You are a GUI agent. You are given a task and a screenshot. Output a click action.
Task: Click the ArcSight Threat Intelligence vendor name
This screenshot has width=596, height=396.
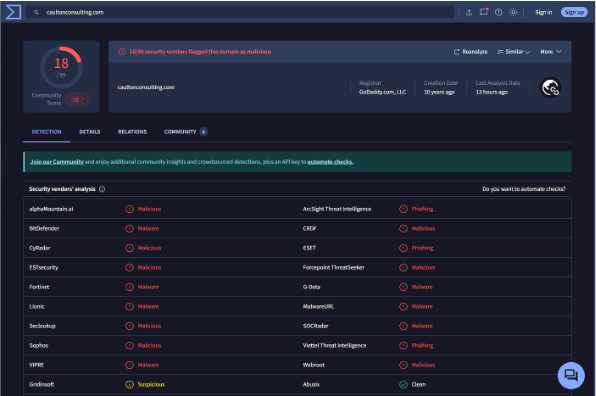337,209
